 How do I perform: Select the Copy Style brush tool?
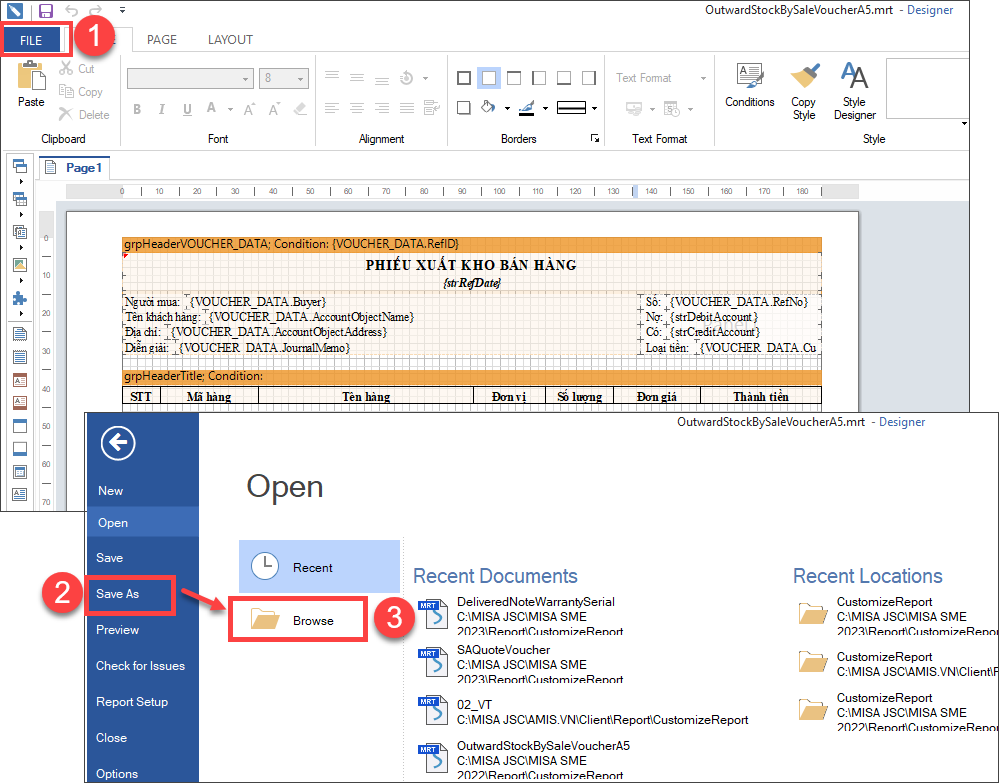point(803,90)
